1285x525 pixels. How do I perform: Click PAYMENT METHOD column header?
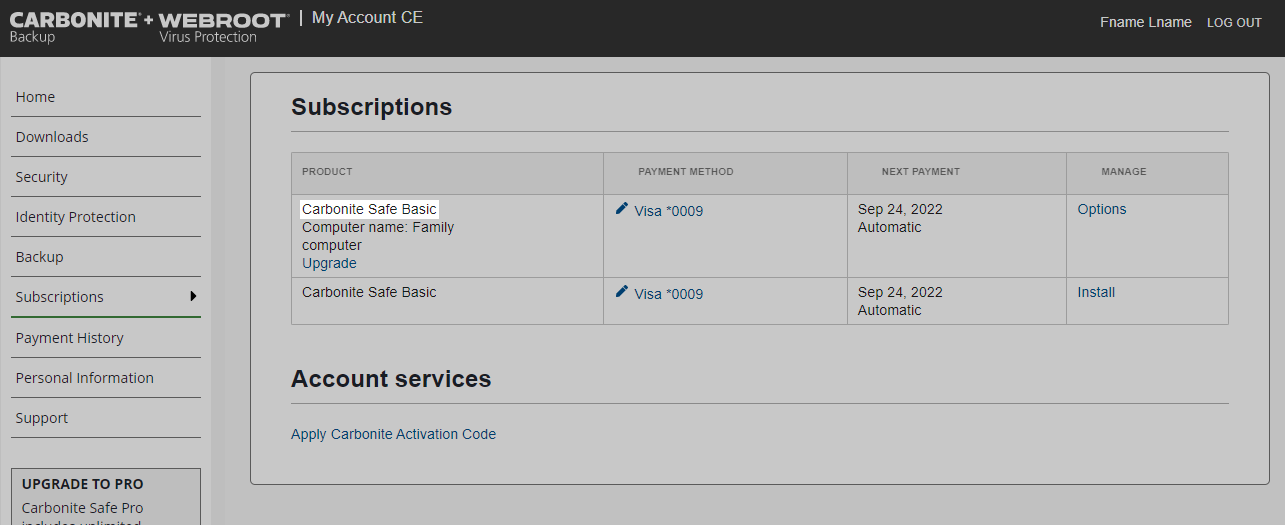coord(686,172)
